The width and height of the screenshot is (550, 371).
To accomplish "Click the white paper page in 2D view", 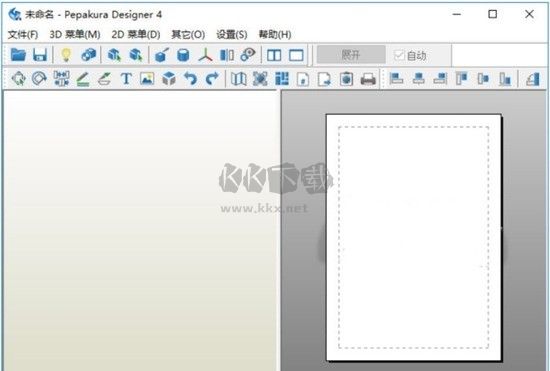I will click(x=413, y=237).
